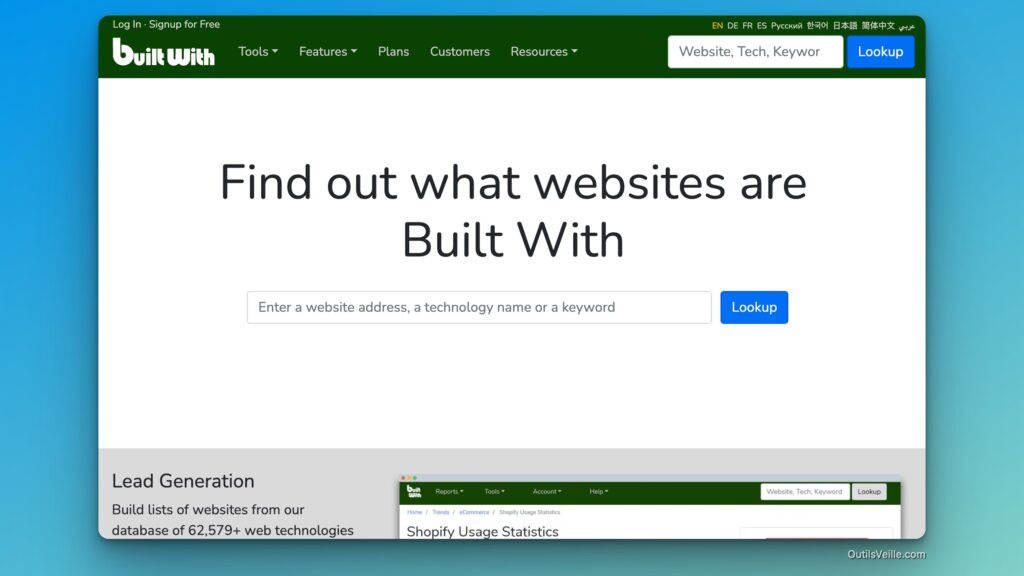Click the Lead Generation heading

click(183, 481)
